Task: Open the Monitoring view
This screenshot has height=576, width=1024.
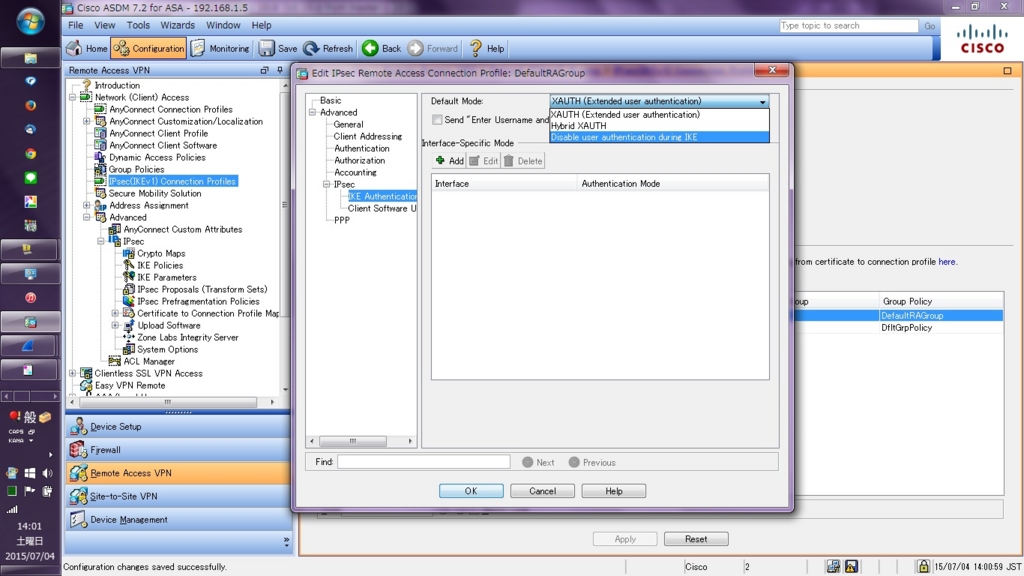Action: pyautogui.click(x=221, y=48)
